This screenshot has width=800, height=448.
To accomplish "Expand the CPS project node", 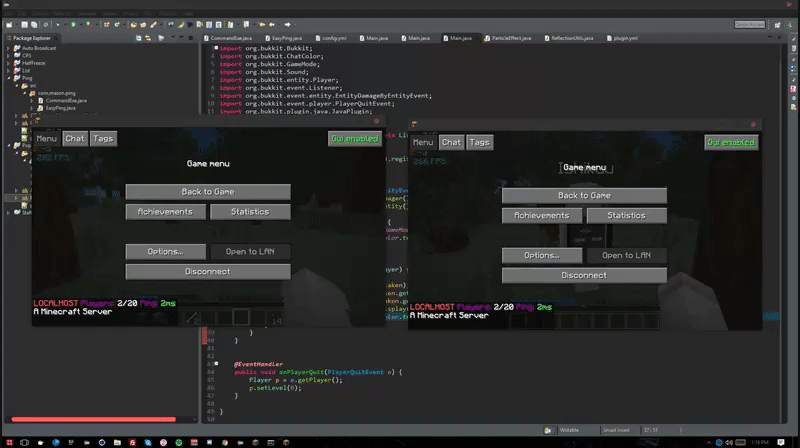I will pyautogui.click(x=8, y=56).
